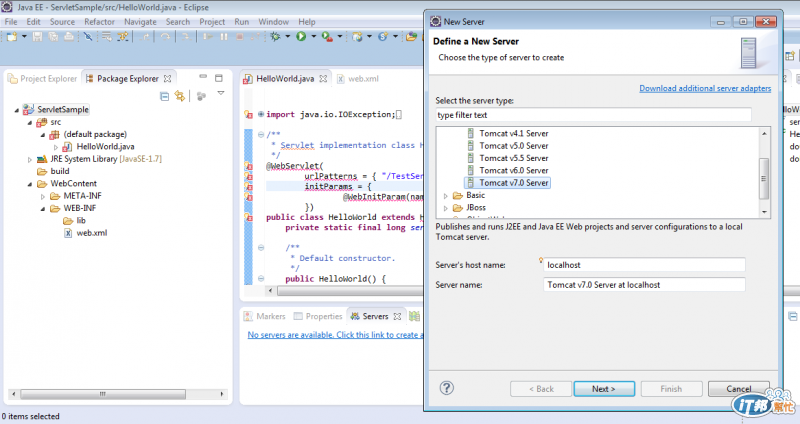Open the External Tools dropdown arrow
The image size is (800, 424).
[339, 37]
